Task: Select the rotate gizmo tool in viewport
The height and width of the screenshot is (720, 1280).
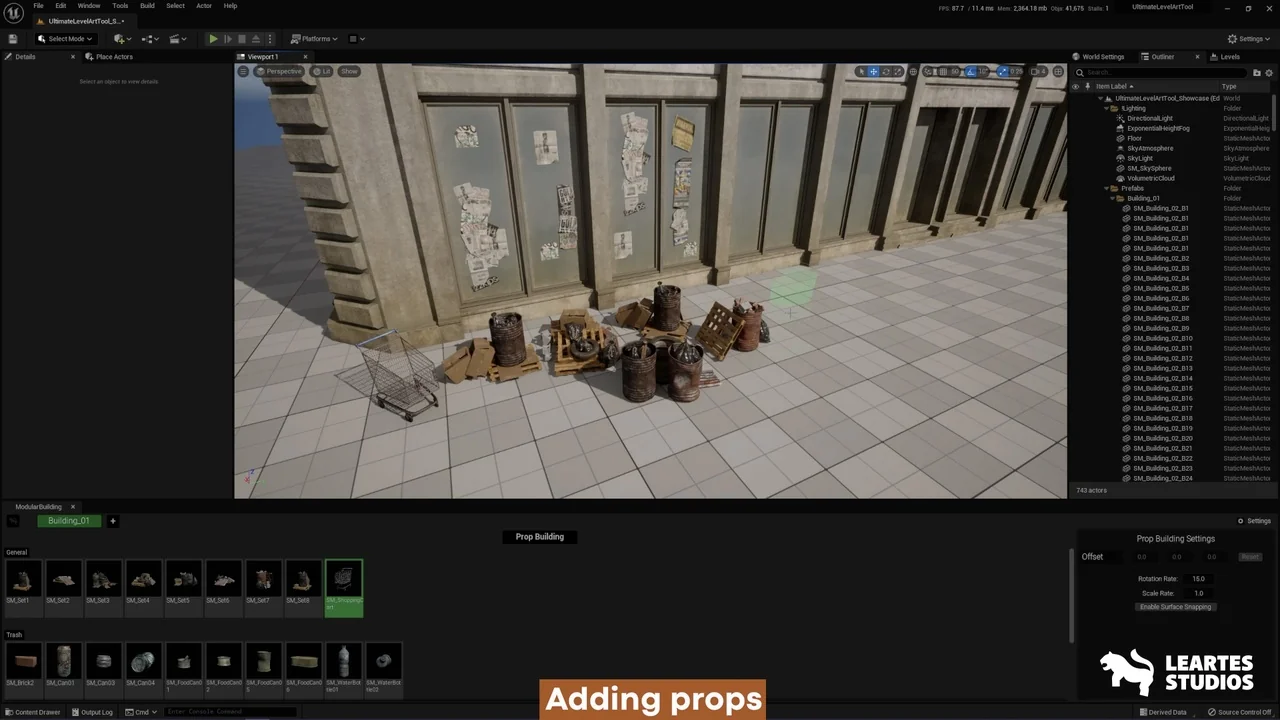Action: (885, 72)
